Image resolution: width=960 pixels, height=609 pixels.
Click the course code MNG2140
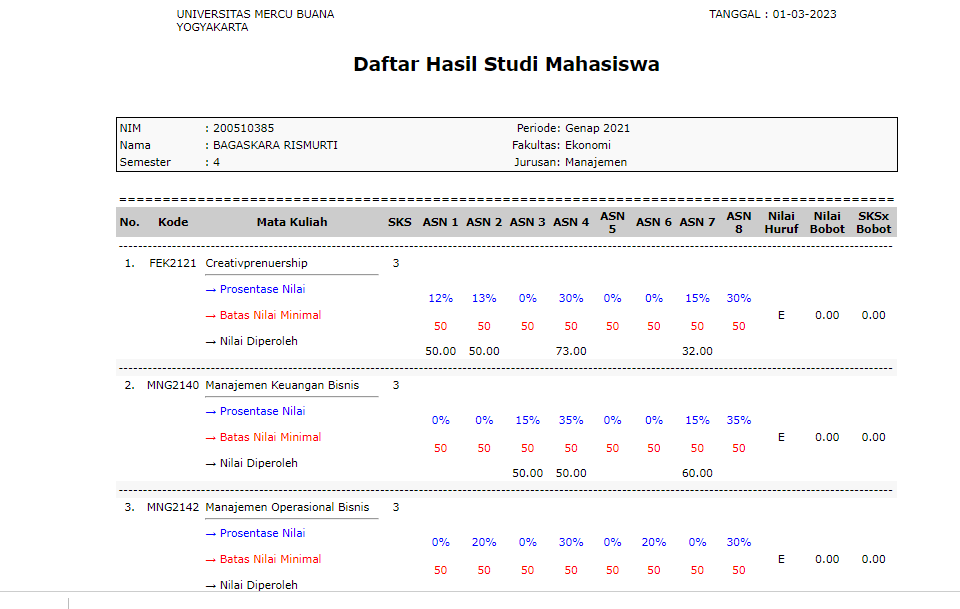tap(172, 385)
